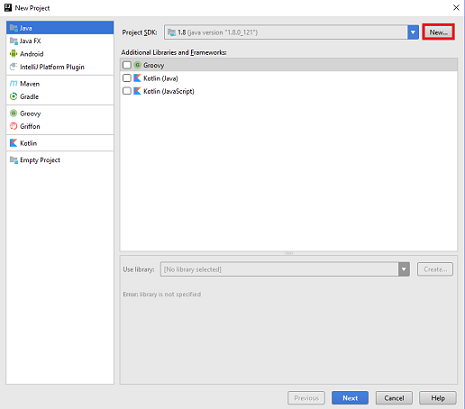Select the Java project type
Screen dimensions: 465x409
click(x=60, y=28)
